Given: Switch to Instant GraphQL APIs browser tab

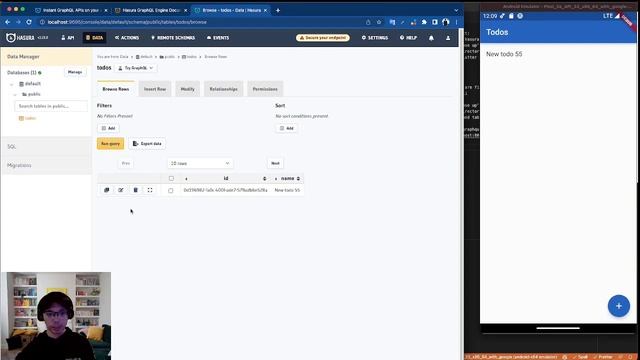Looking at the screenshot, I should click(71, 10).
